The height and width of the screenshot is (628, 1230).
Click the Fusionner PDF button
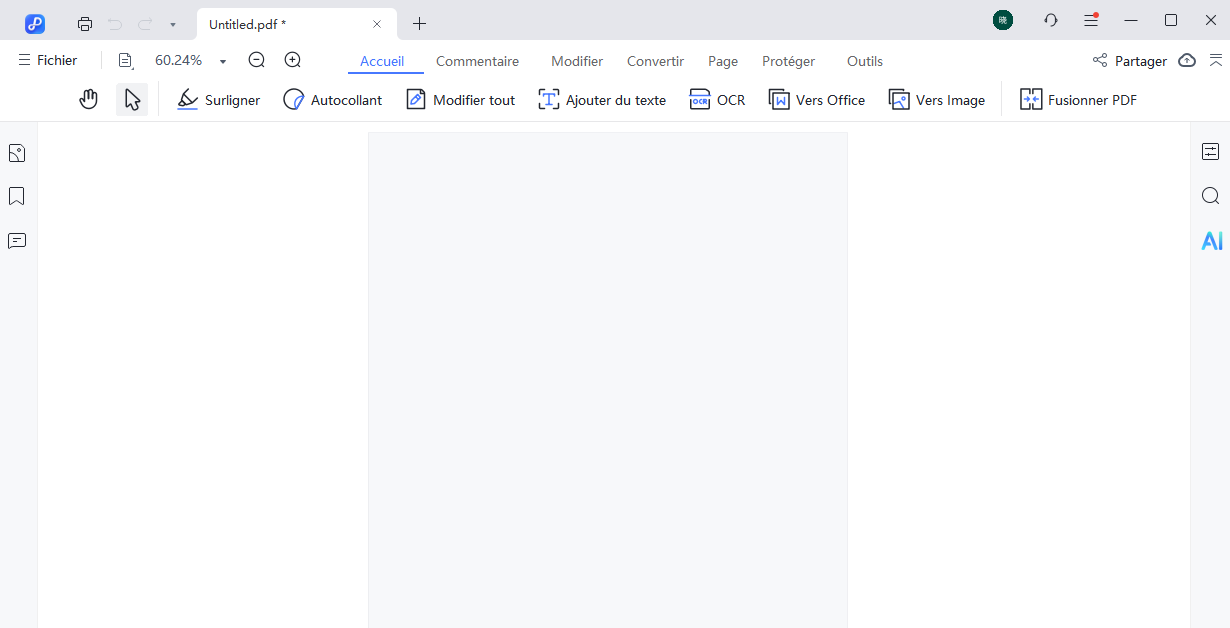(x=1078, y=99)
